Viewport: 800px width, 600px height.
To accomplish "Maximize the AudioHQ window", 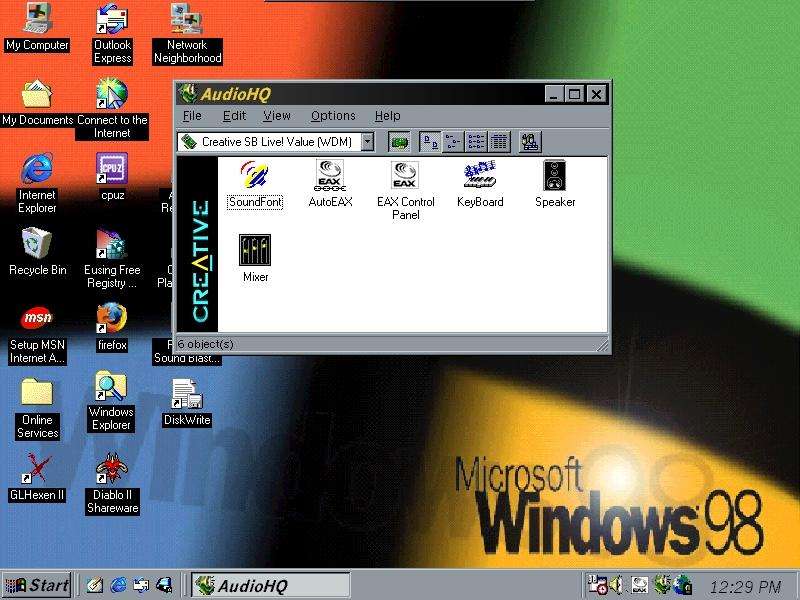I will coord(574,94).
